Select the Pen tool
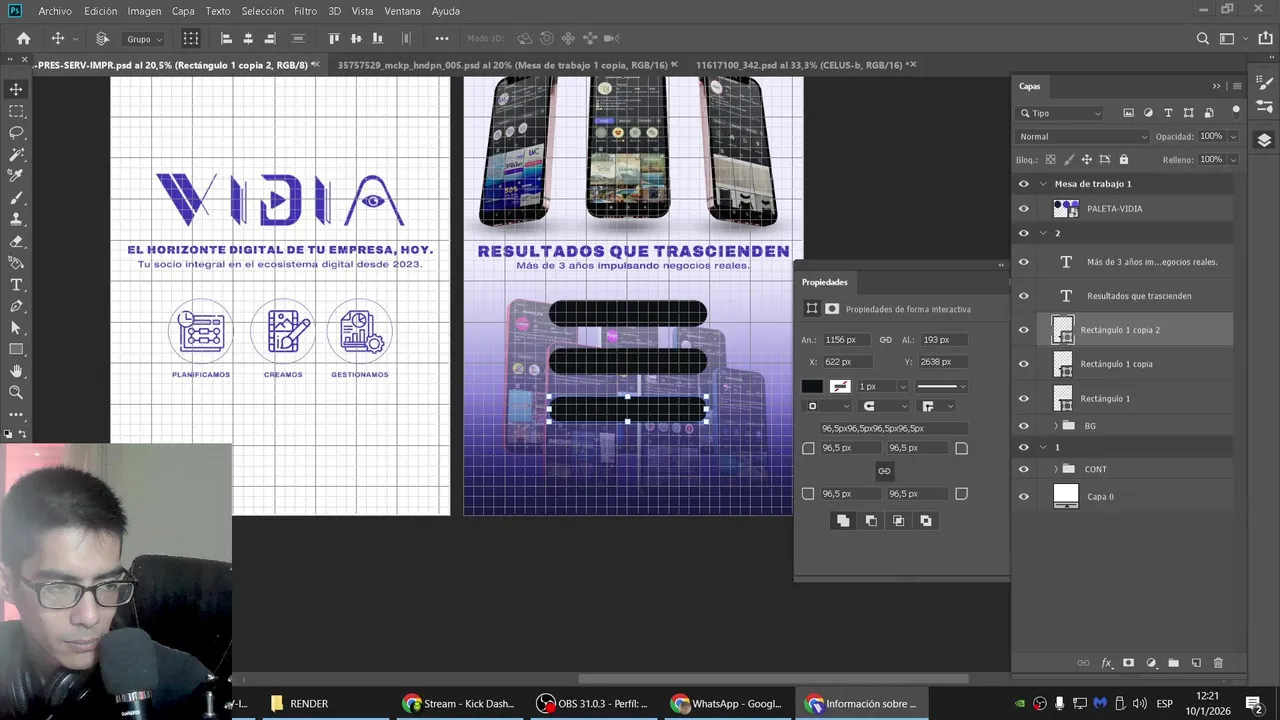1280x720 pixels. pyautogui.click(x=16, y=306)
